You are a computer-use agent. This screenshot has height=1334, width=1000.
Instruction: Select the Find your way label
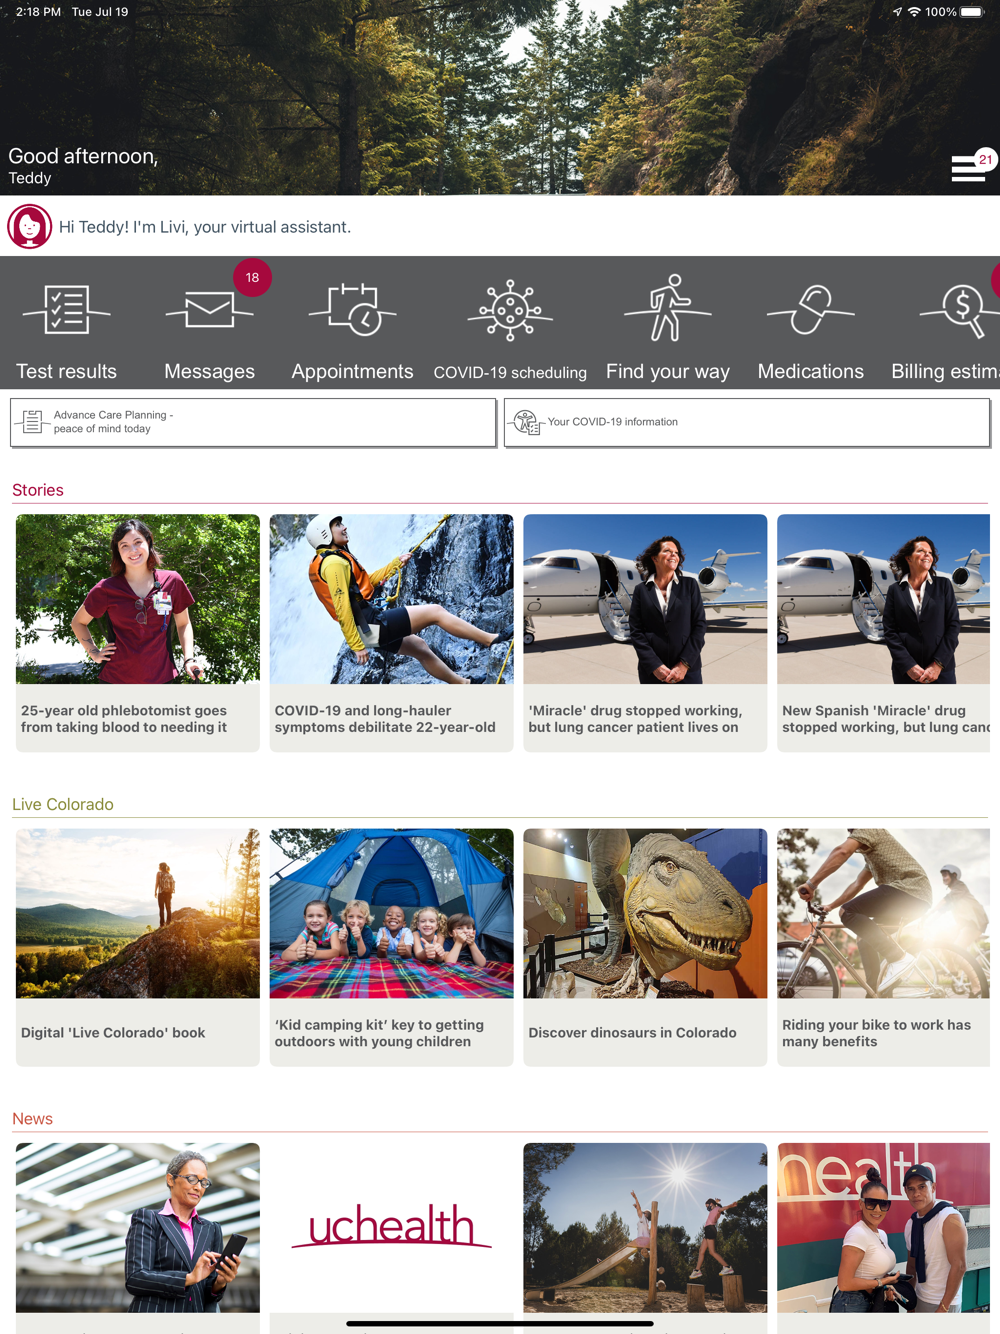pyautogui.click(x=668, y=371)
